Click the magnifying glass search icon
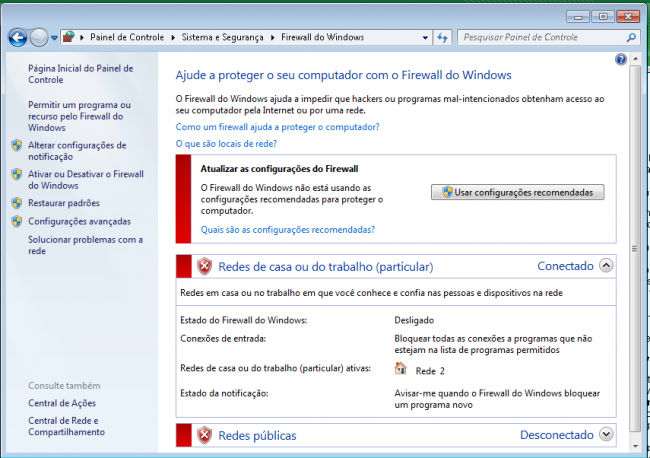The height and width of the screenshot is (458, 650). point(631,38)
